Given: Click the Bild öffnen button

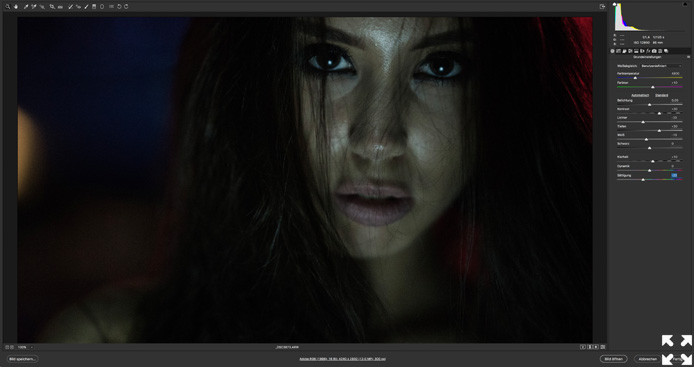Looking at the screenshot, I should click(613, 359).
